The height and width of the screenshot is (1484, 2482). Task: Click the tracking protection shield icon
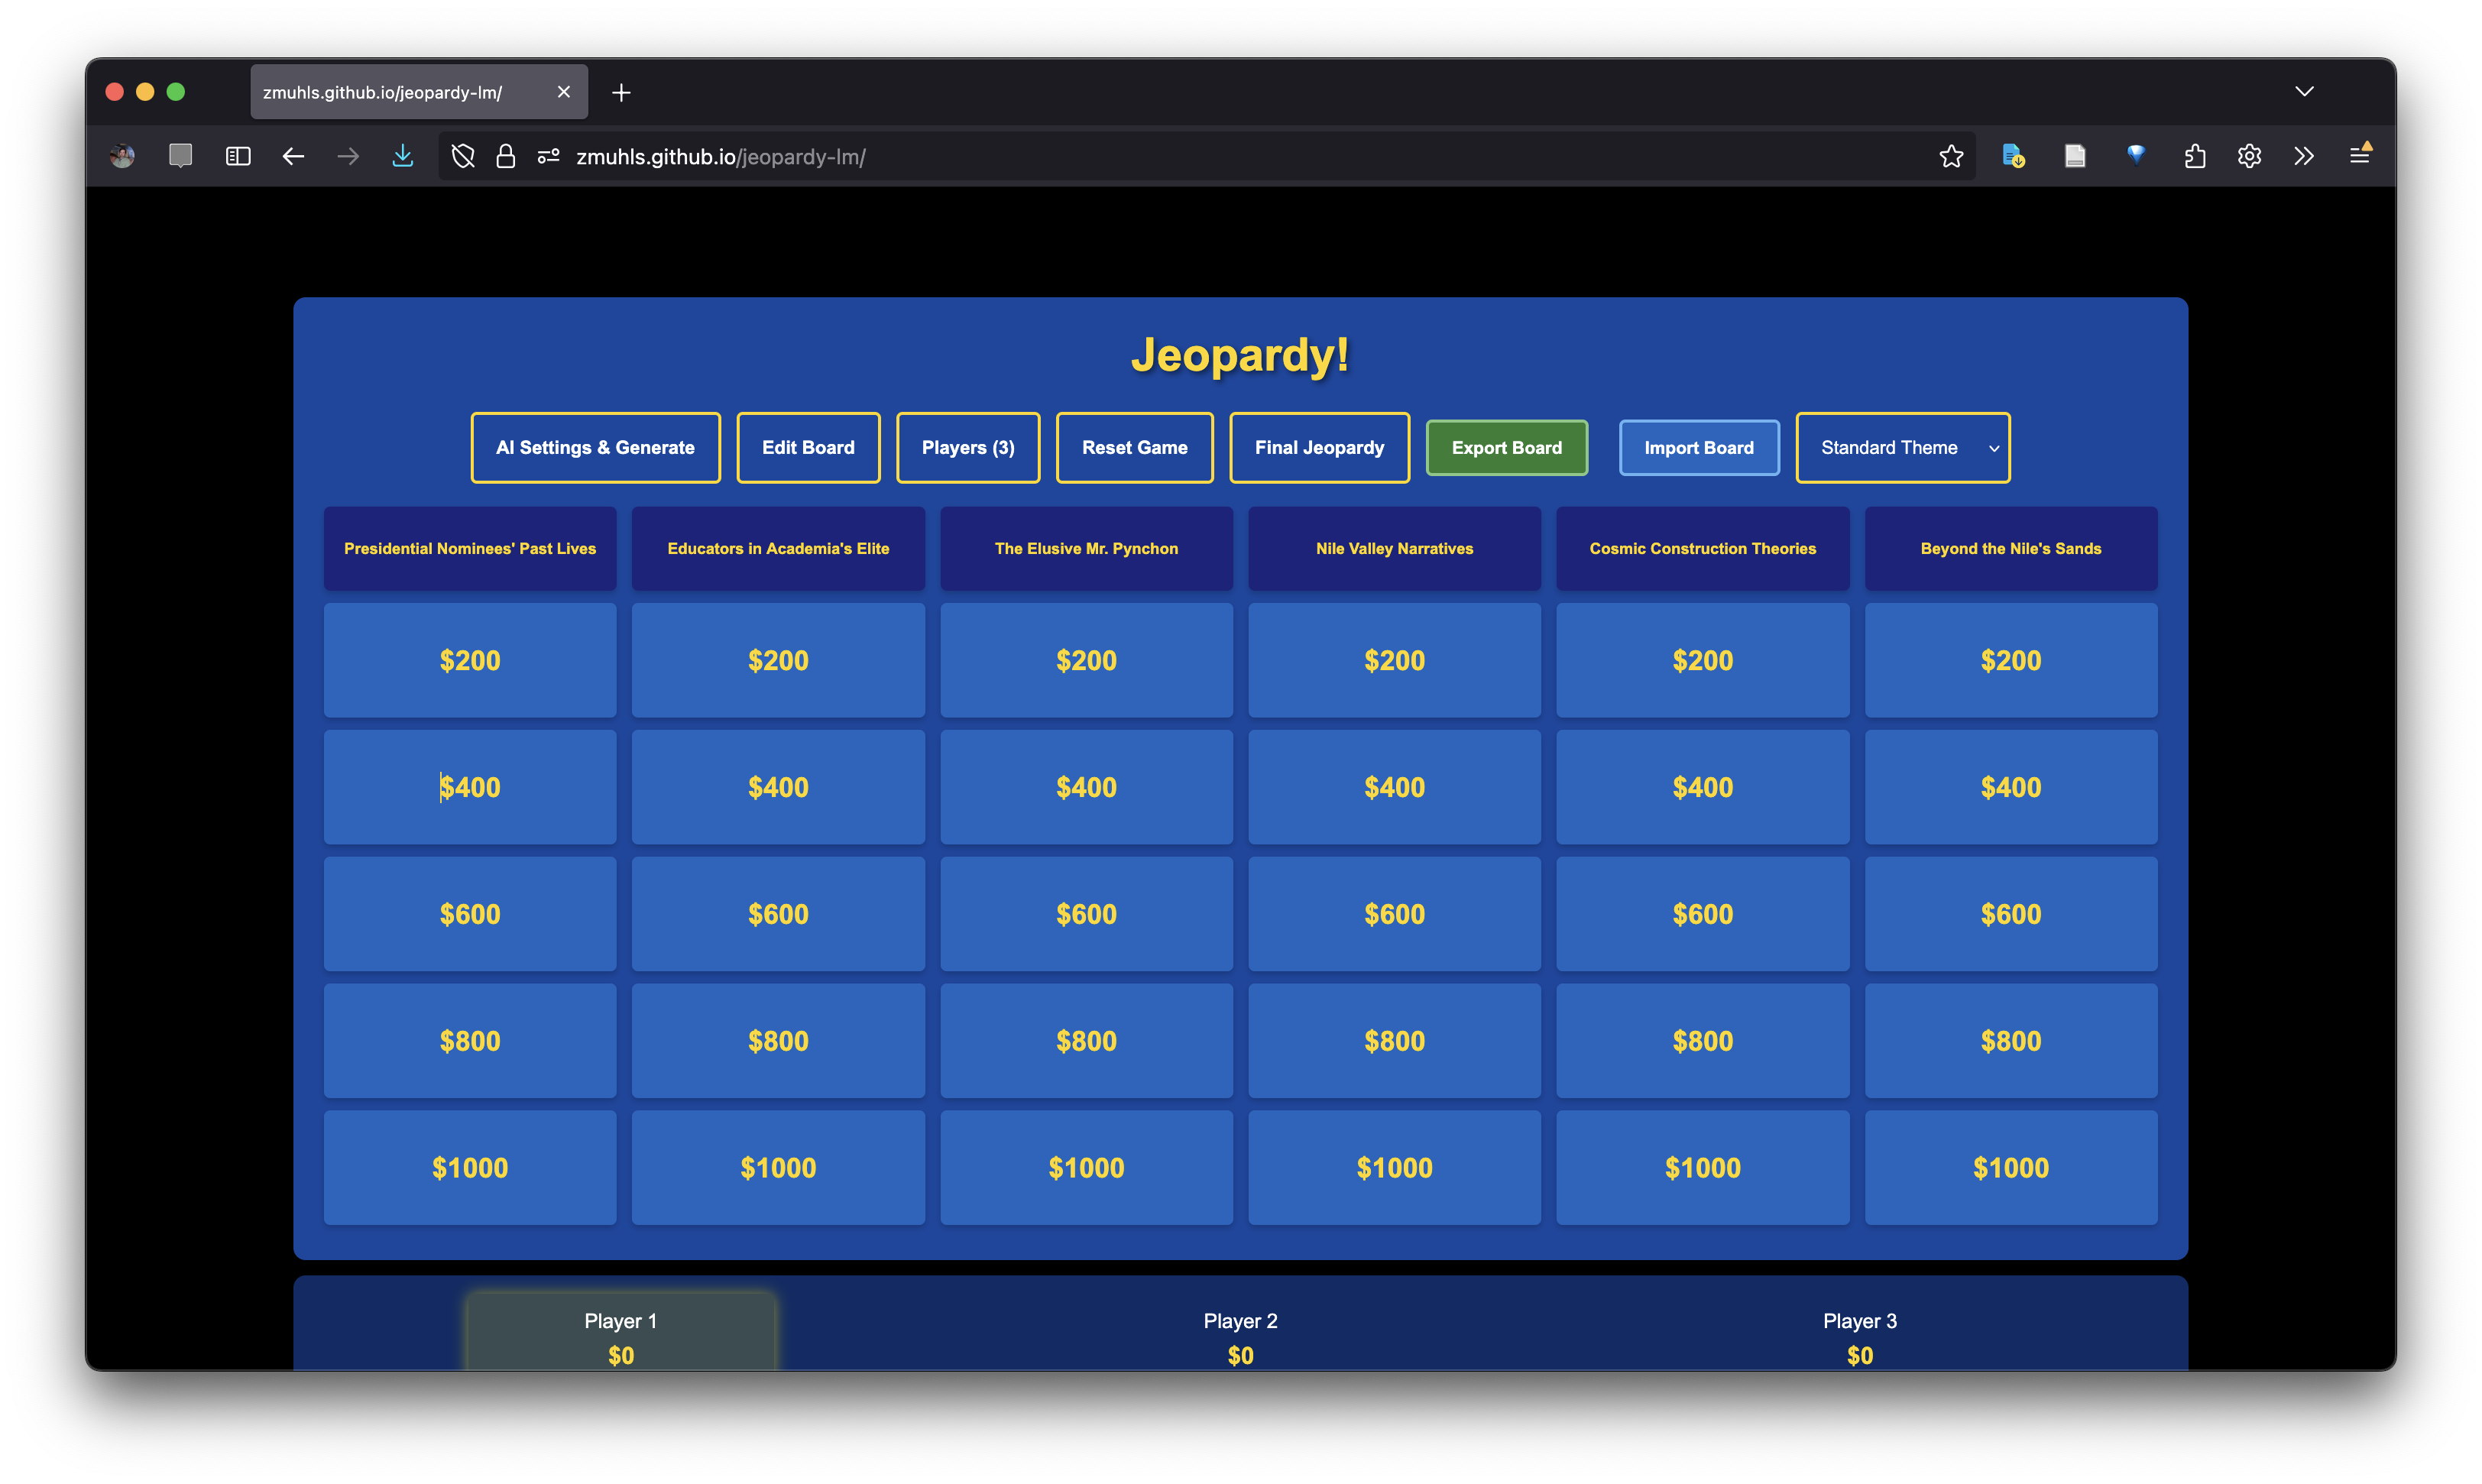tap(462, 155)
